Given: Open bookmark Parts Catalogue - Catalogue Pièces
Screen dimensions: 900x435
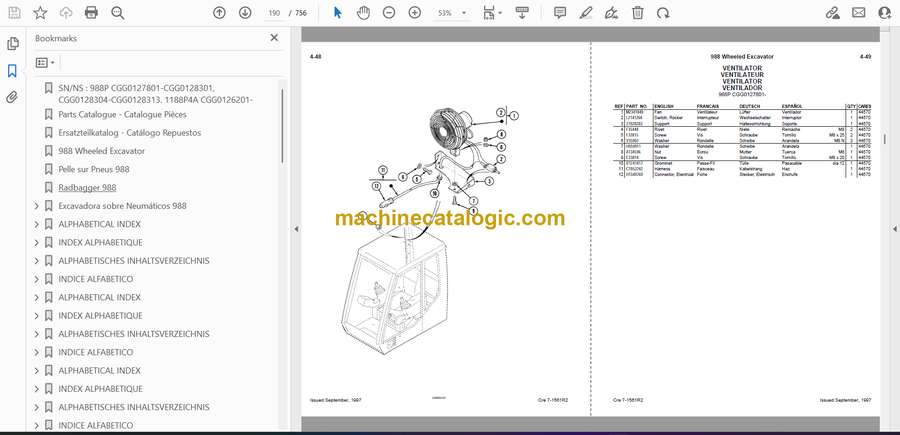Looking at the screenshot, I should [122, 114].
